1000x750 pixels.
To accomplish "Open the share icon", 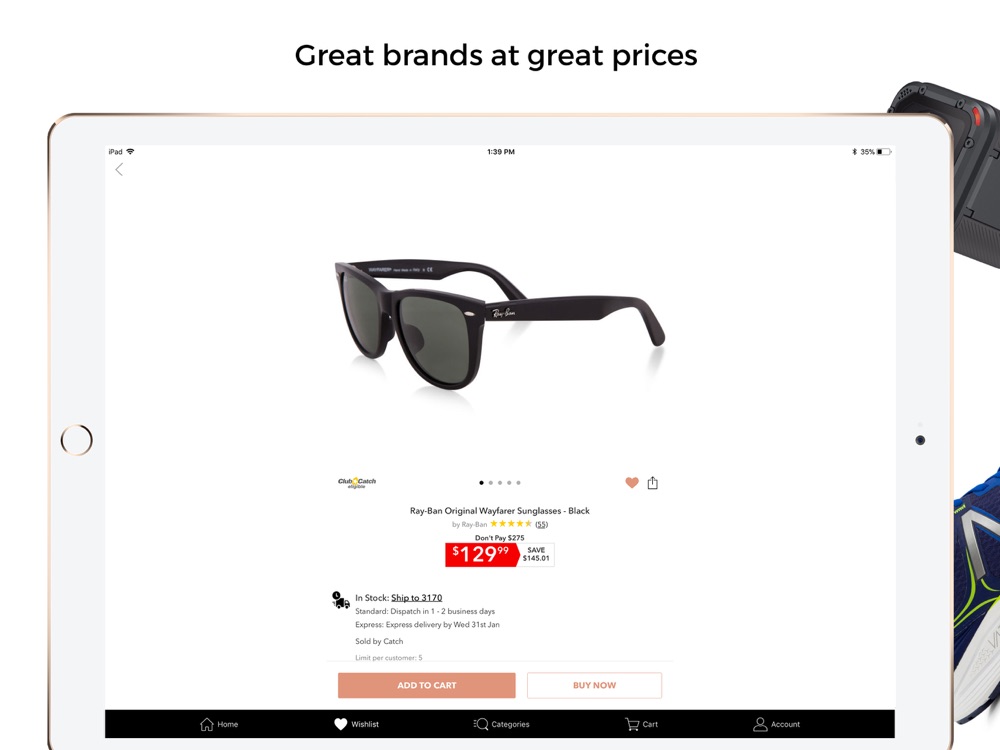I will click(x=652, y=483).
